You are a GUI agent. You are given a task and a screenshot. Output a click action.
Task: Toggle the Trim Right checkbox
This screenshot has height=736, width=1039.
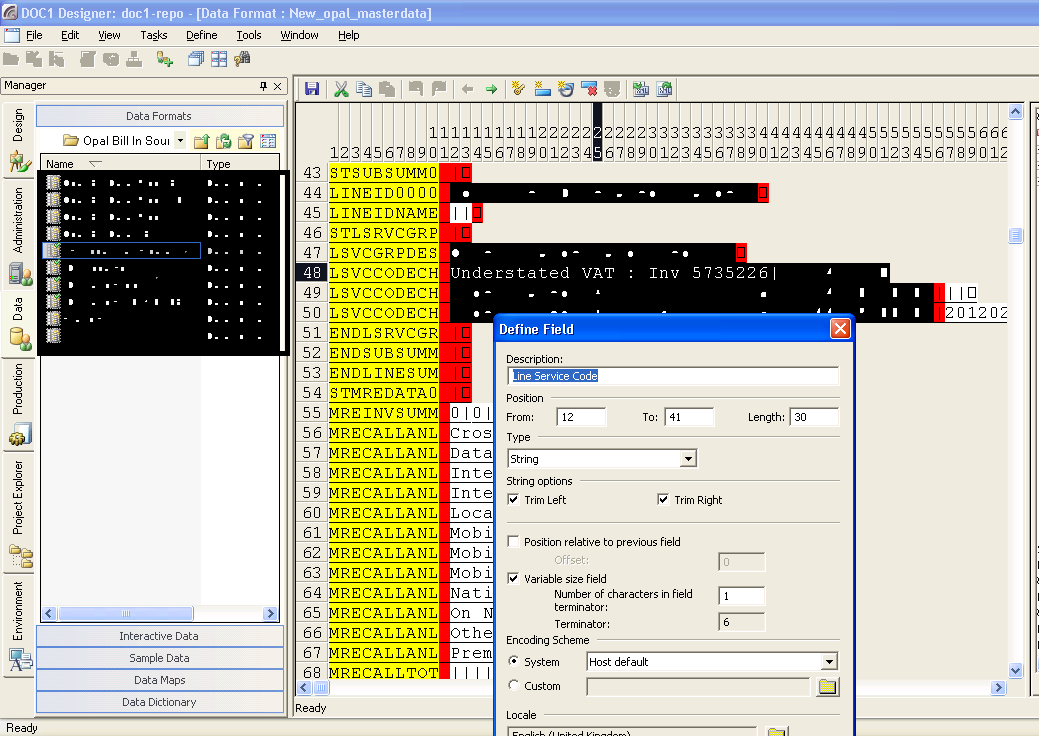click(663, 499)
